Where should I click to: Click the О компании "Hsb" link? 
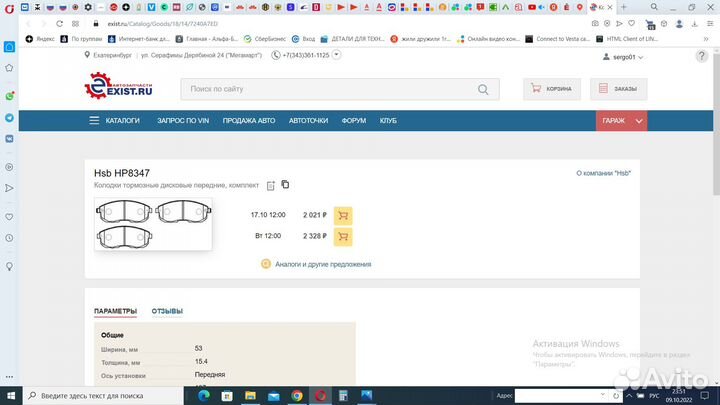[603, 173]
